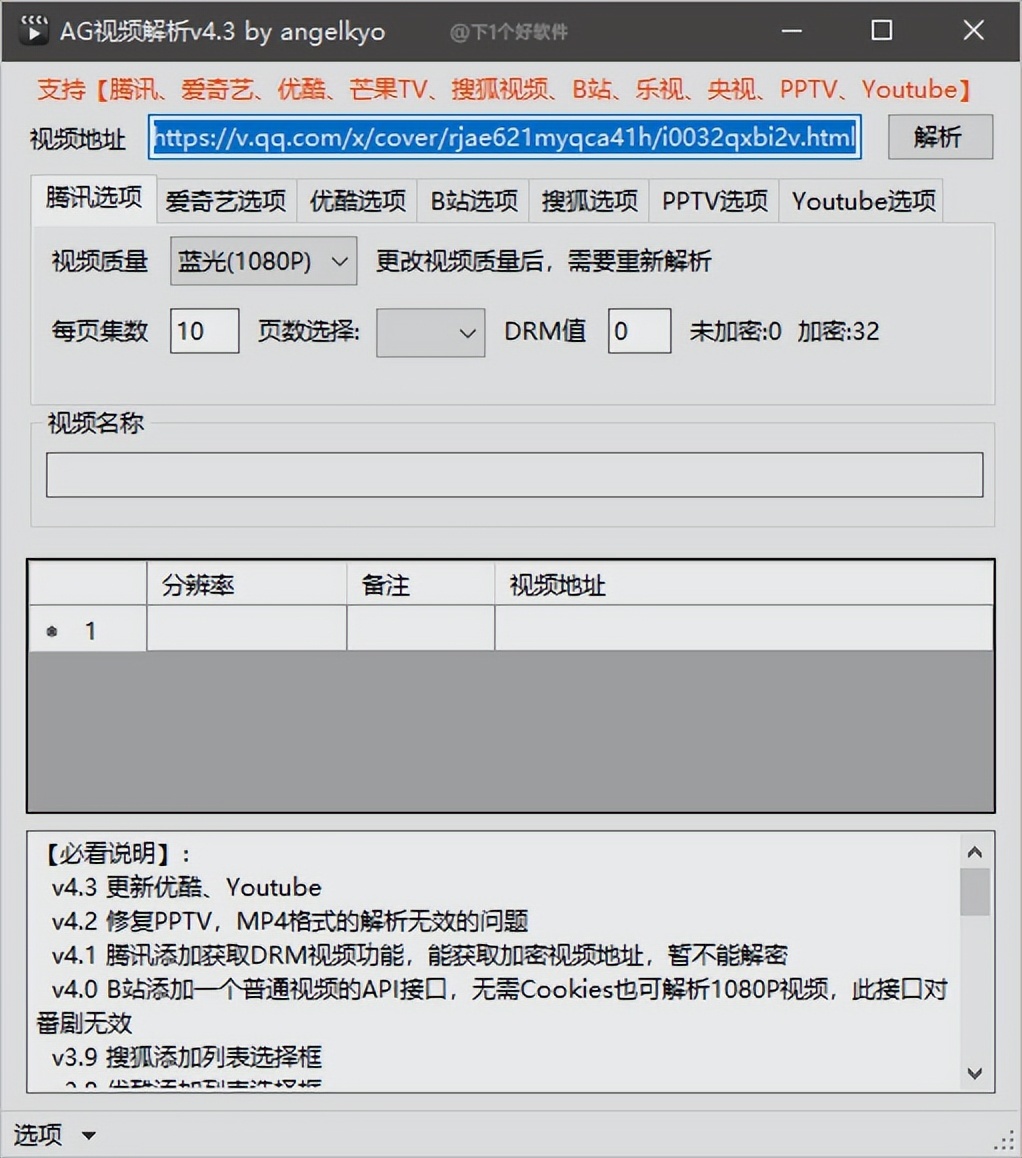The width and height of the screenshot is (1022, 1158).
Task: Switch to the 优酷选项 tab
Action: (x=356, y=200)
